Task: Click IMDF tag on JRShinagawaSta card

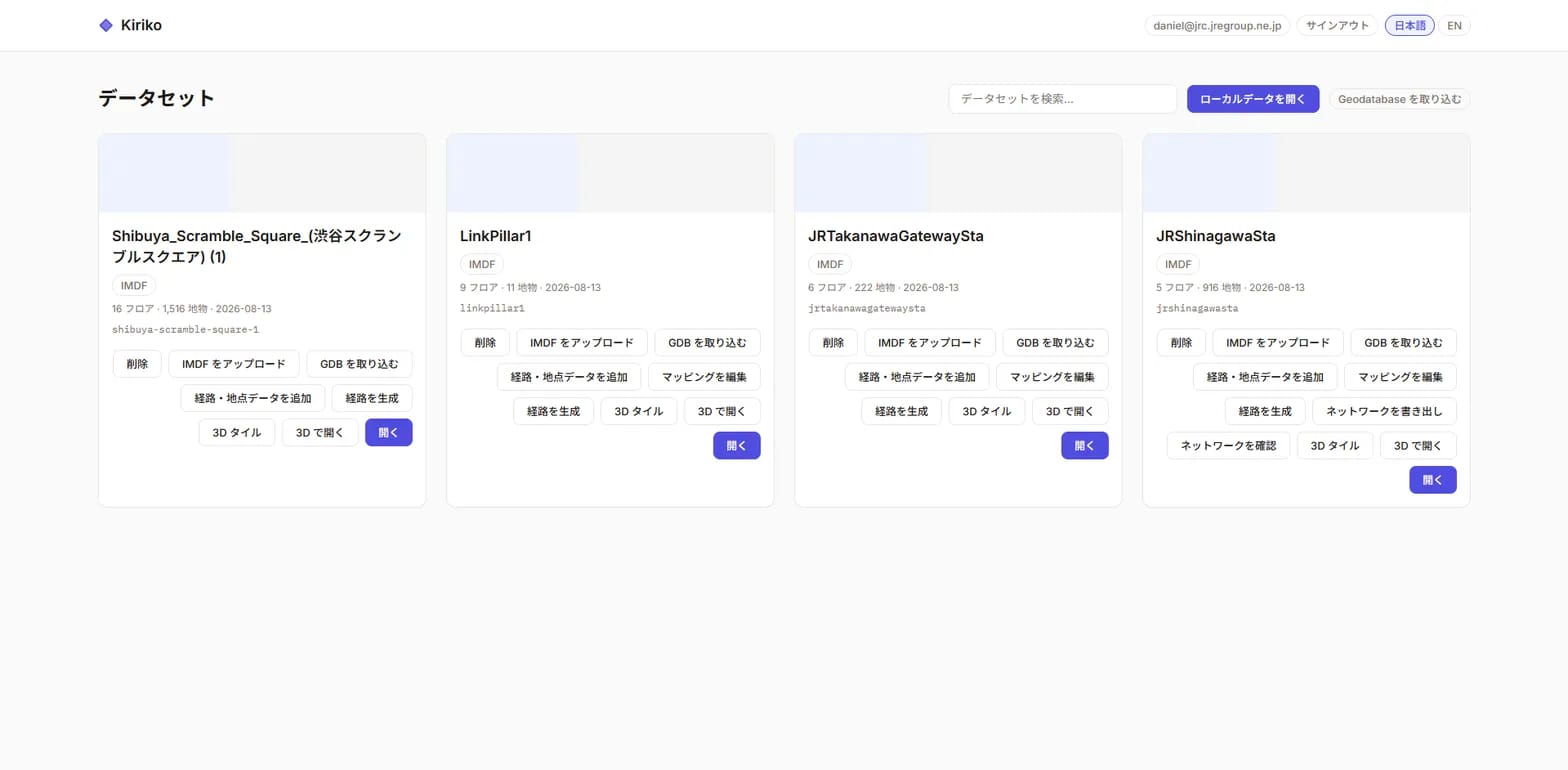Action: [x=1178, y=264]
